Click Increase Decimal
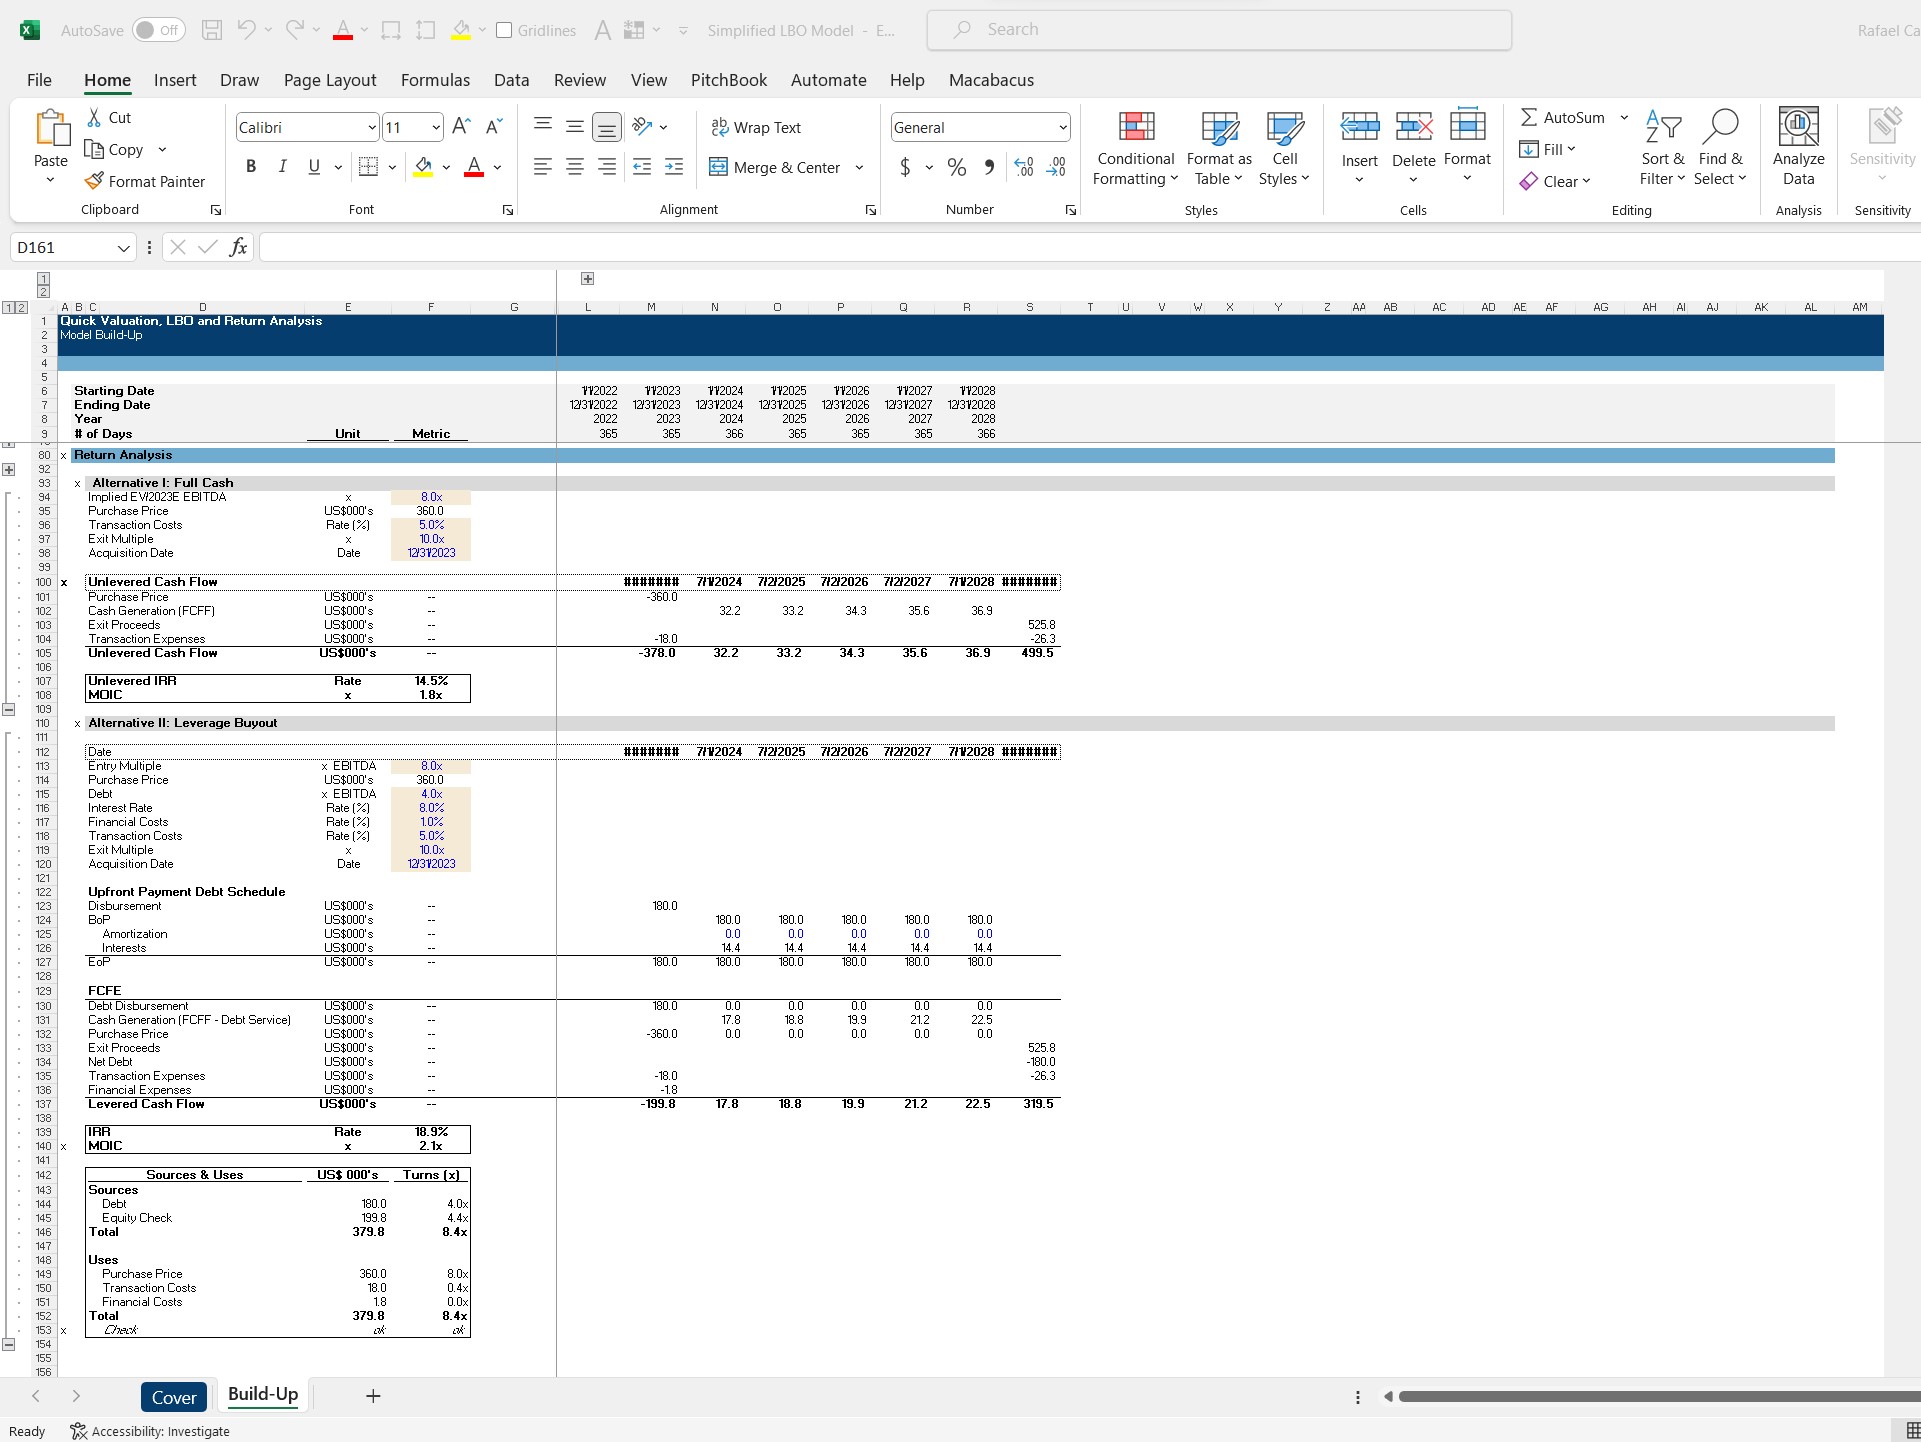Screen dimensions: 1921x1442 1022,167
